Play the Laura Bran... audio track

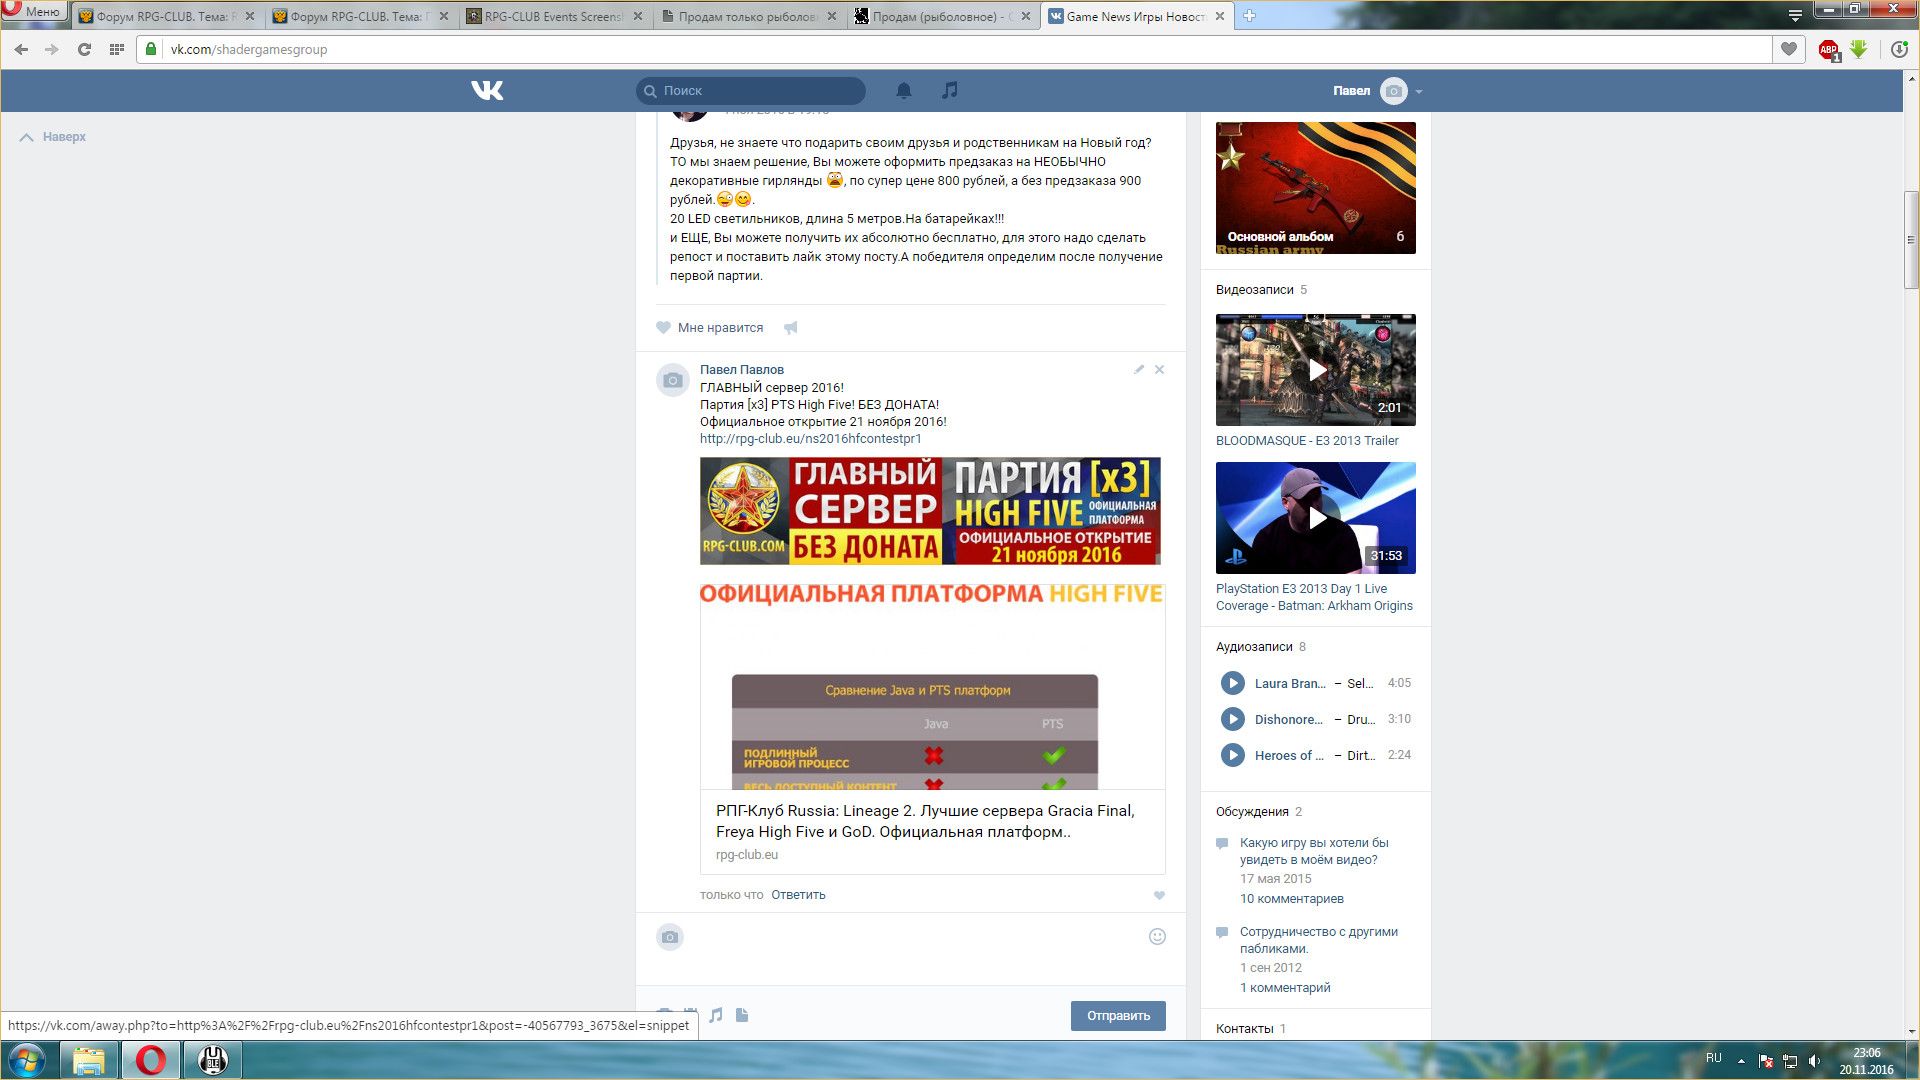coord(1232,684)
